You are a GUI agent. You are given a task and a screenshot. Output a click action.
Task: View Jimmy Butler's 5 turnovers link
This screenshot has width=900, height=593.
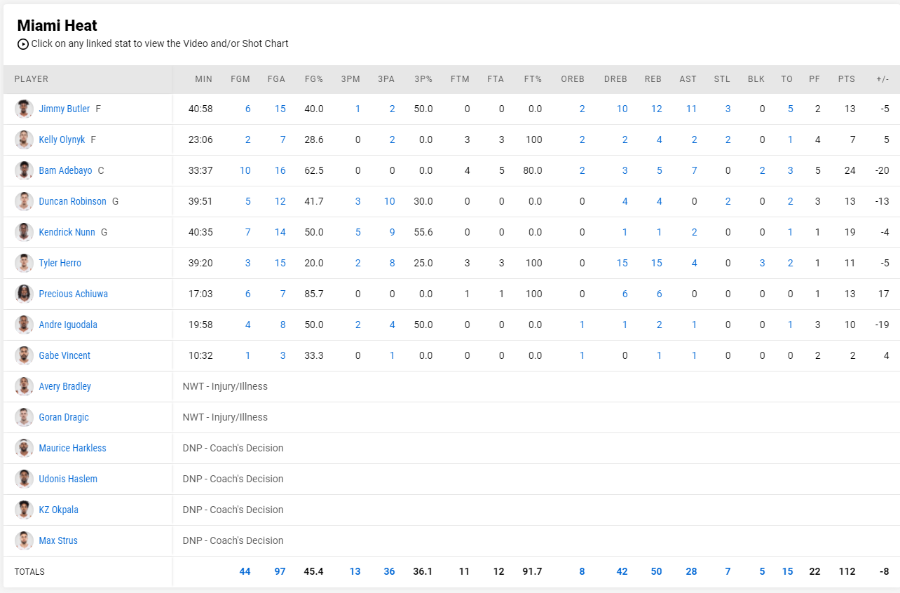click(790, 108)
